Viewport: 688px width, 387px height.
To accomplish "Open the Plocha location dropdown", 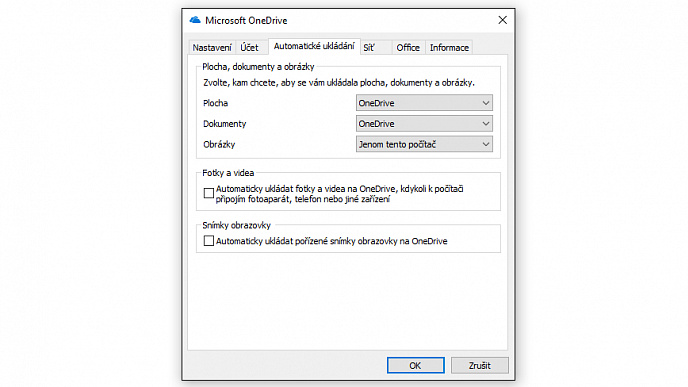I will [x=424, y=103].
